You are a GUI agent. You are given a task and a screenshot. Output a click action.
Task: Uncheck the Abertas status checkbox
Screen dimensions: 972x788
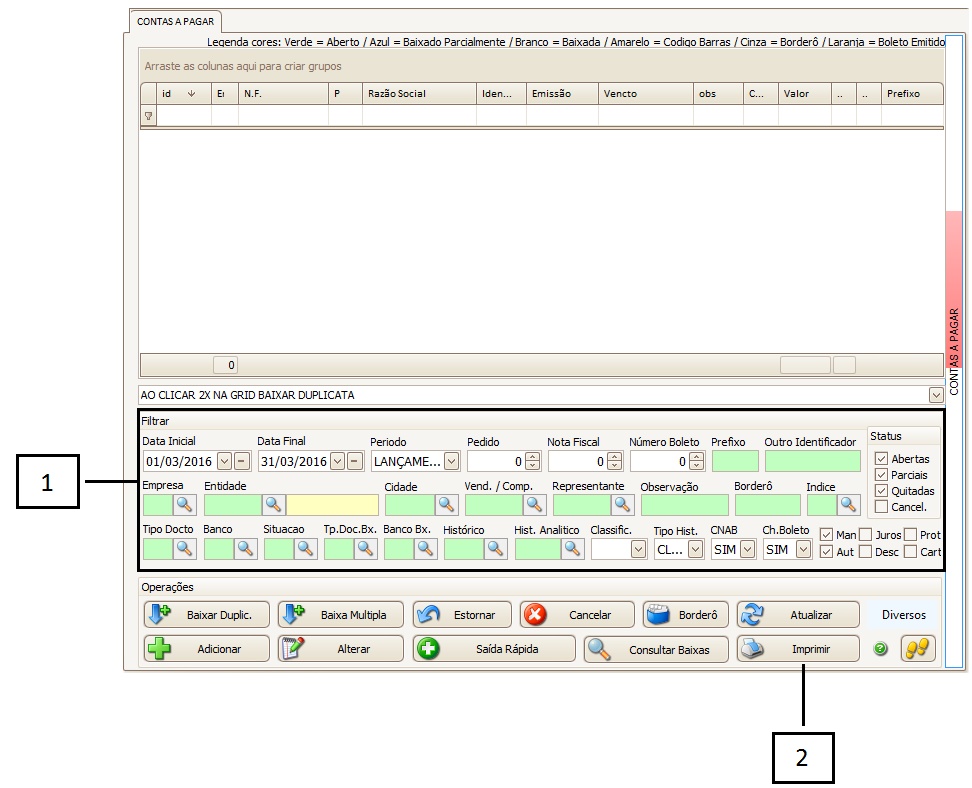coord(881,459)
